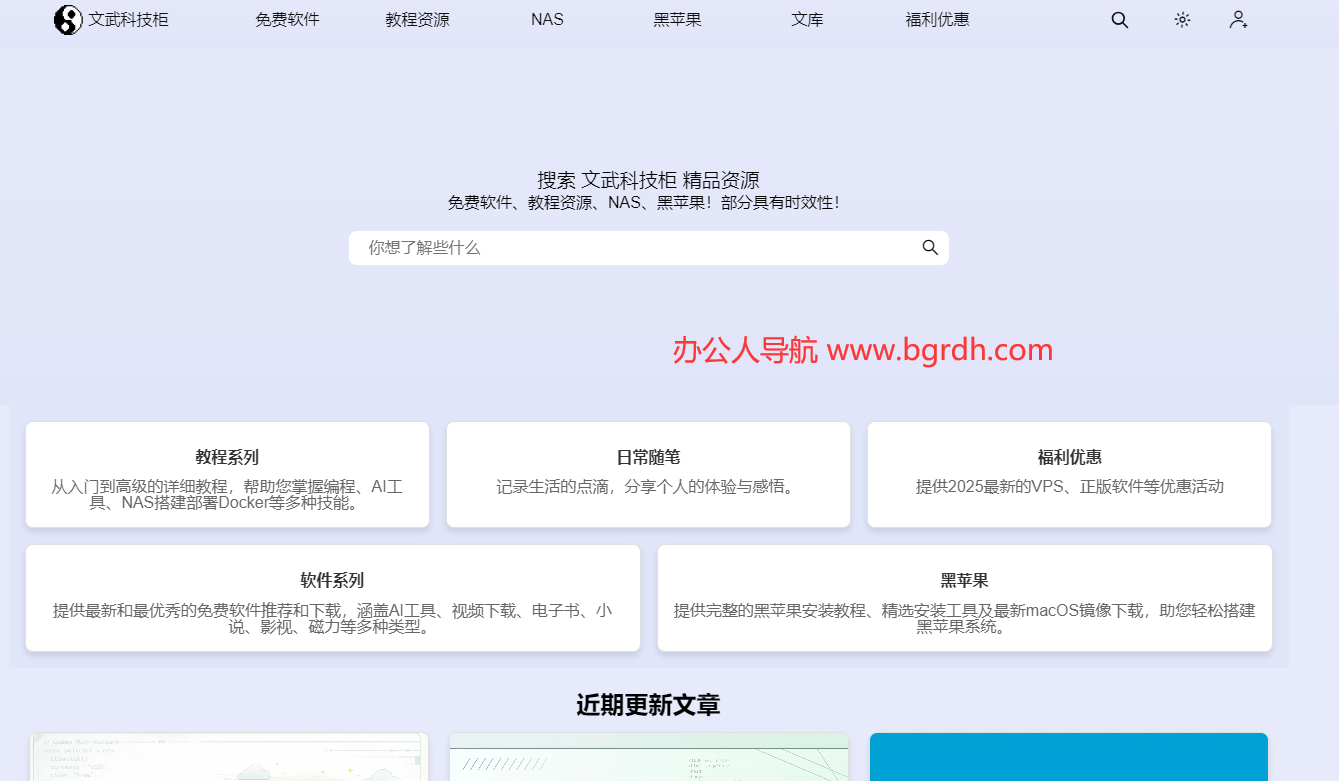Click the 搜索 文武科技柜 精品资源 heading

648,180
